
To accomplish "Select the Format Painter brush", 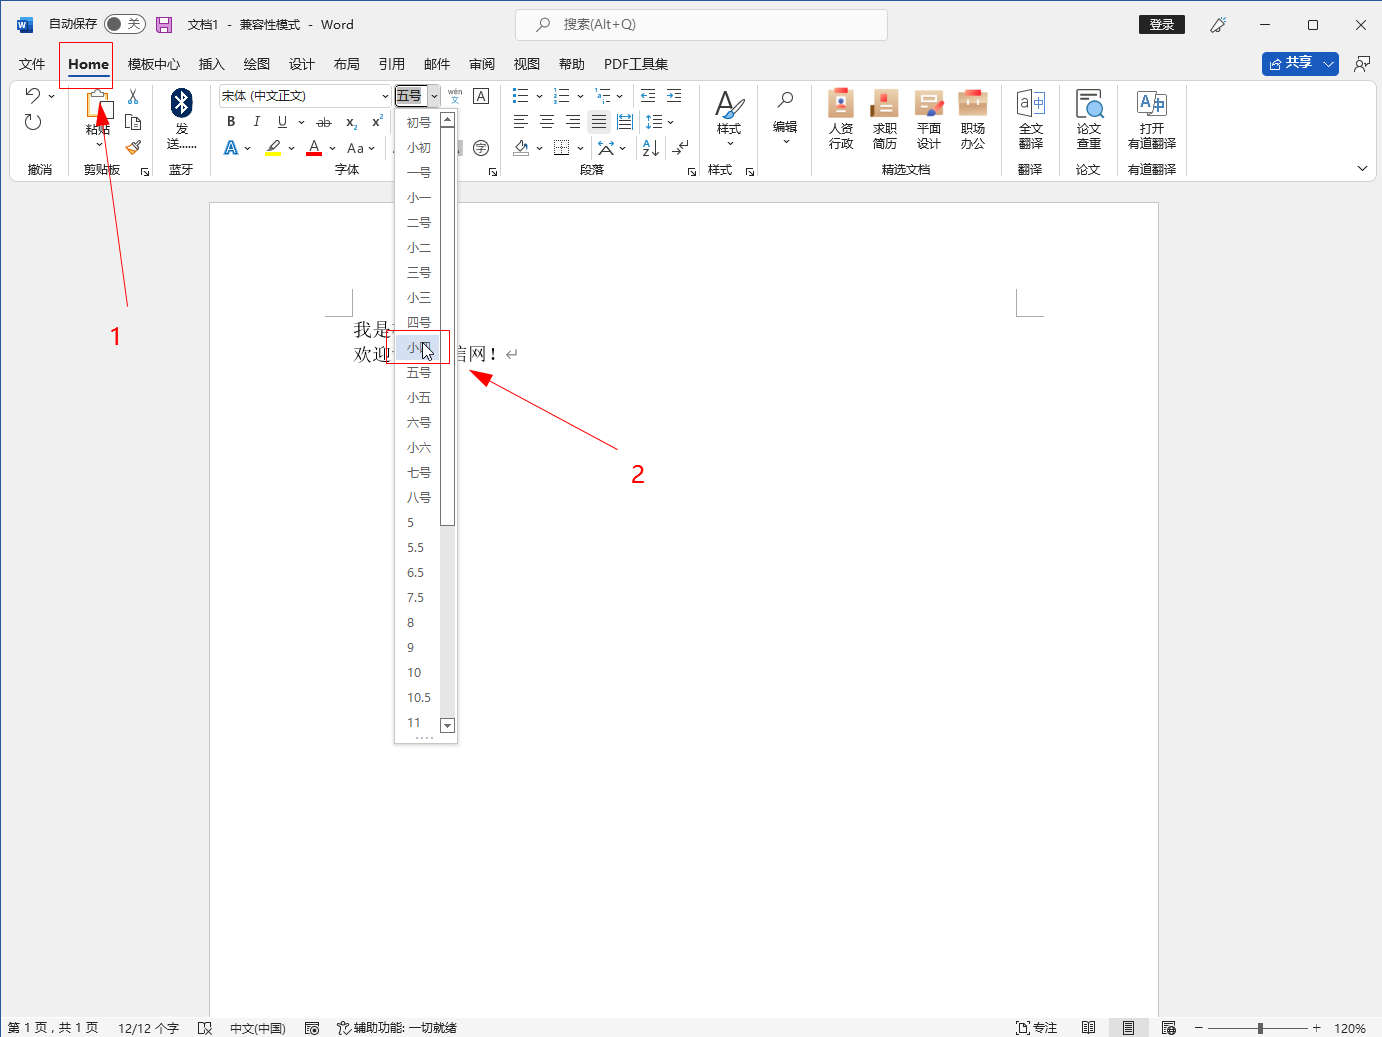I will 133,147.
